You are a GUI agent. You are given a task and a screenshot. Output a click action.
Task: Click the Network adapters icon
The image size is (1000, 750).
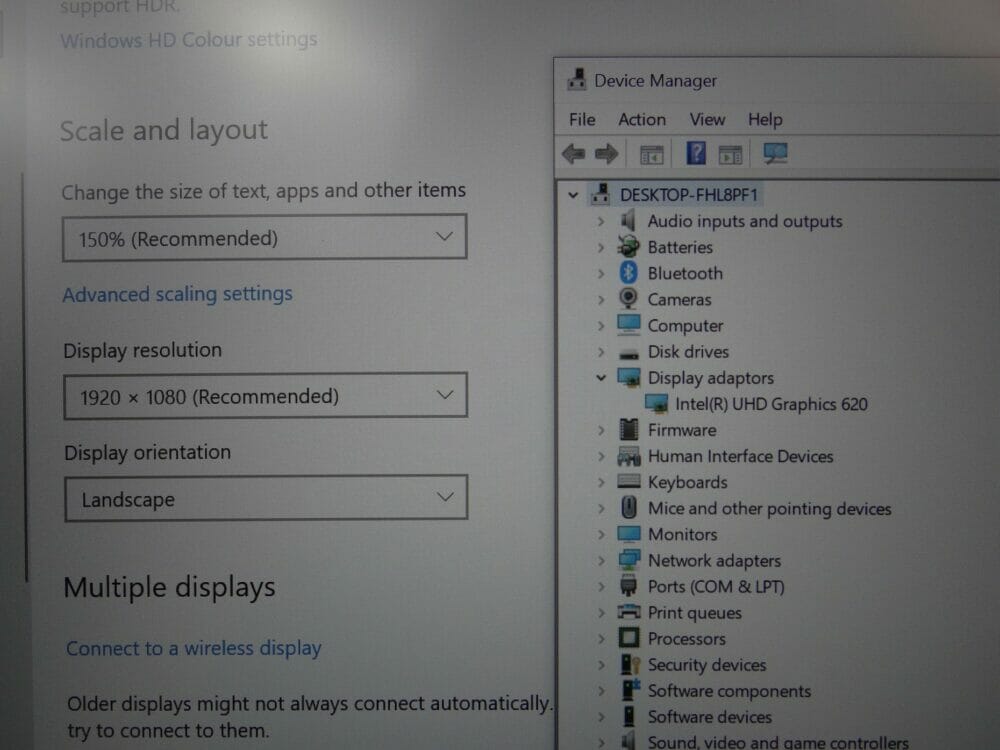[x=629, y=560]
